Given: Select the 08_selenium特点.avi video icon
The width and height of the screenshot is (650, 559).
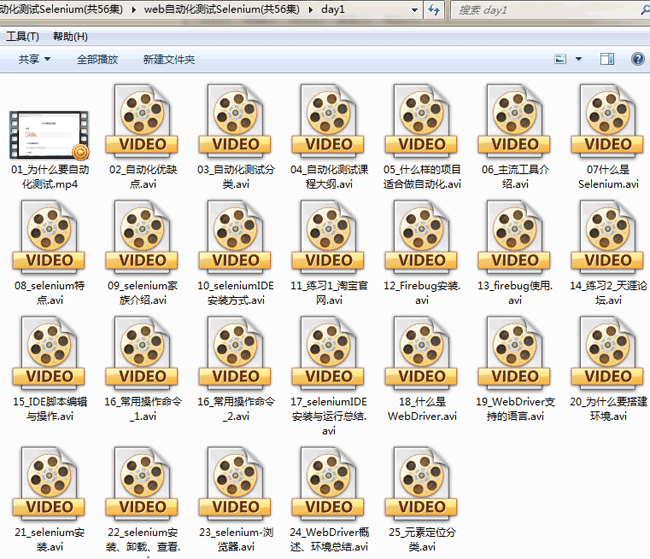Looking at the screenshot, I should (x=49, y=238).
